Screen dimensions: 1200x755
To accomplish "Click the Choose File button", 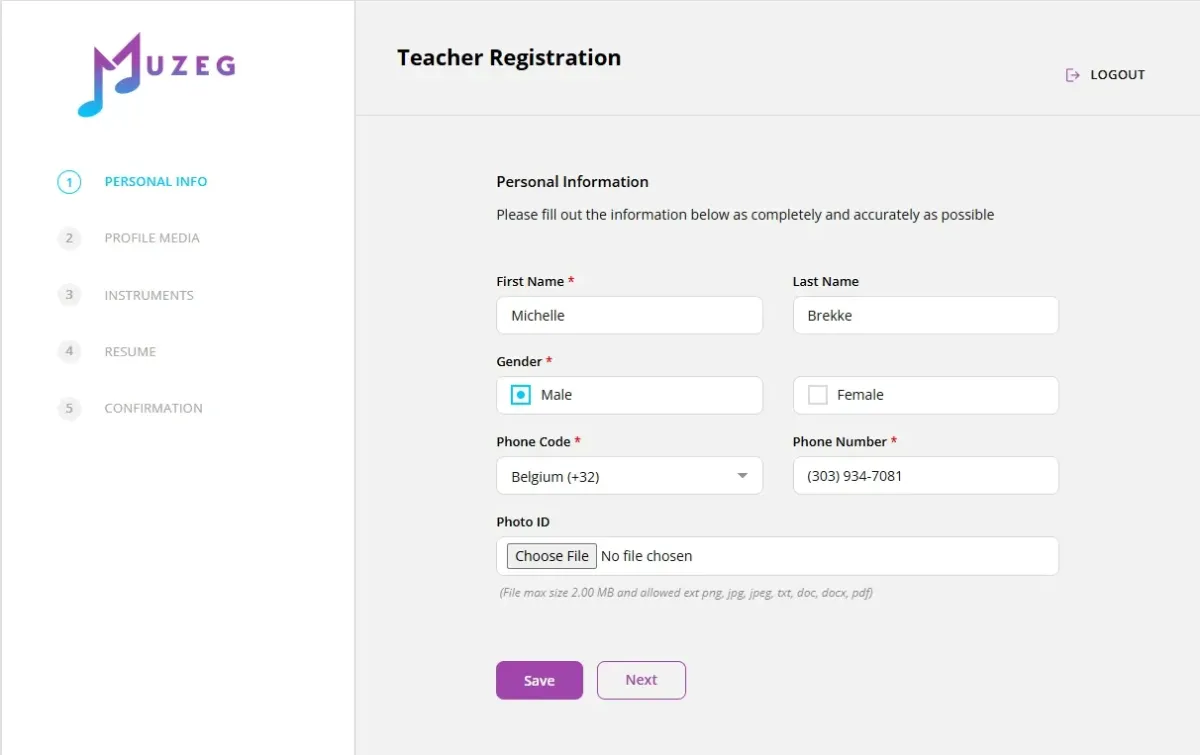I will pos(552,556).
